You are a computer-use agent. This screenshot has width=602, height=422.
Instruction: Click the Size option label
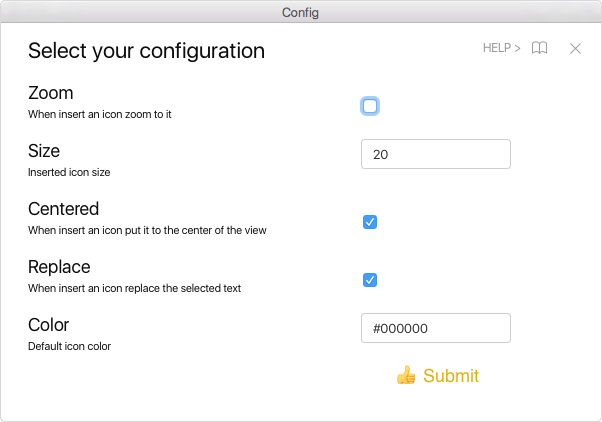coord(44,151)
